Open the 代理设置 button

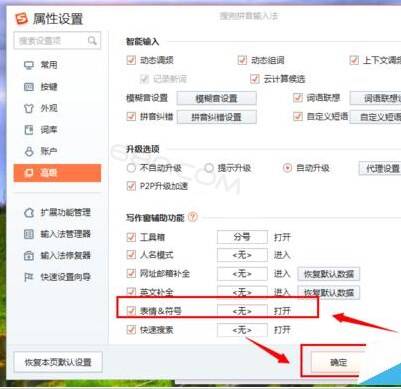point(380,168)
